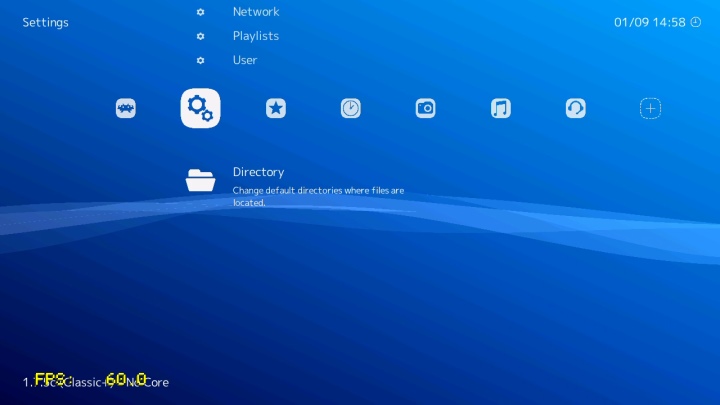Screen dimensions: 720x405
Task: Click the Directory folder icon
Action: (200, 180)
